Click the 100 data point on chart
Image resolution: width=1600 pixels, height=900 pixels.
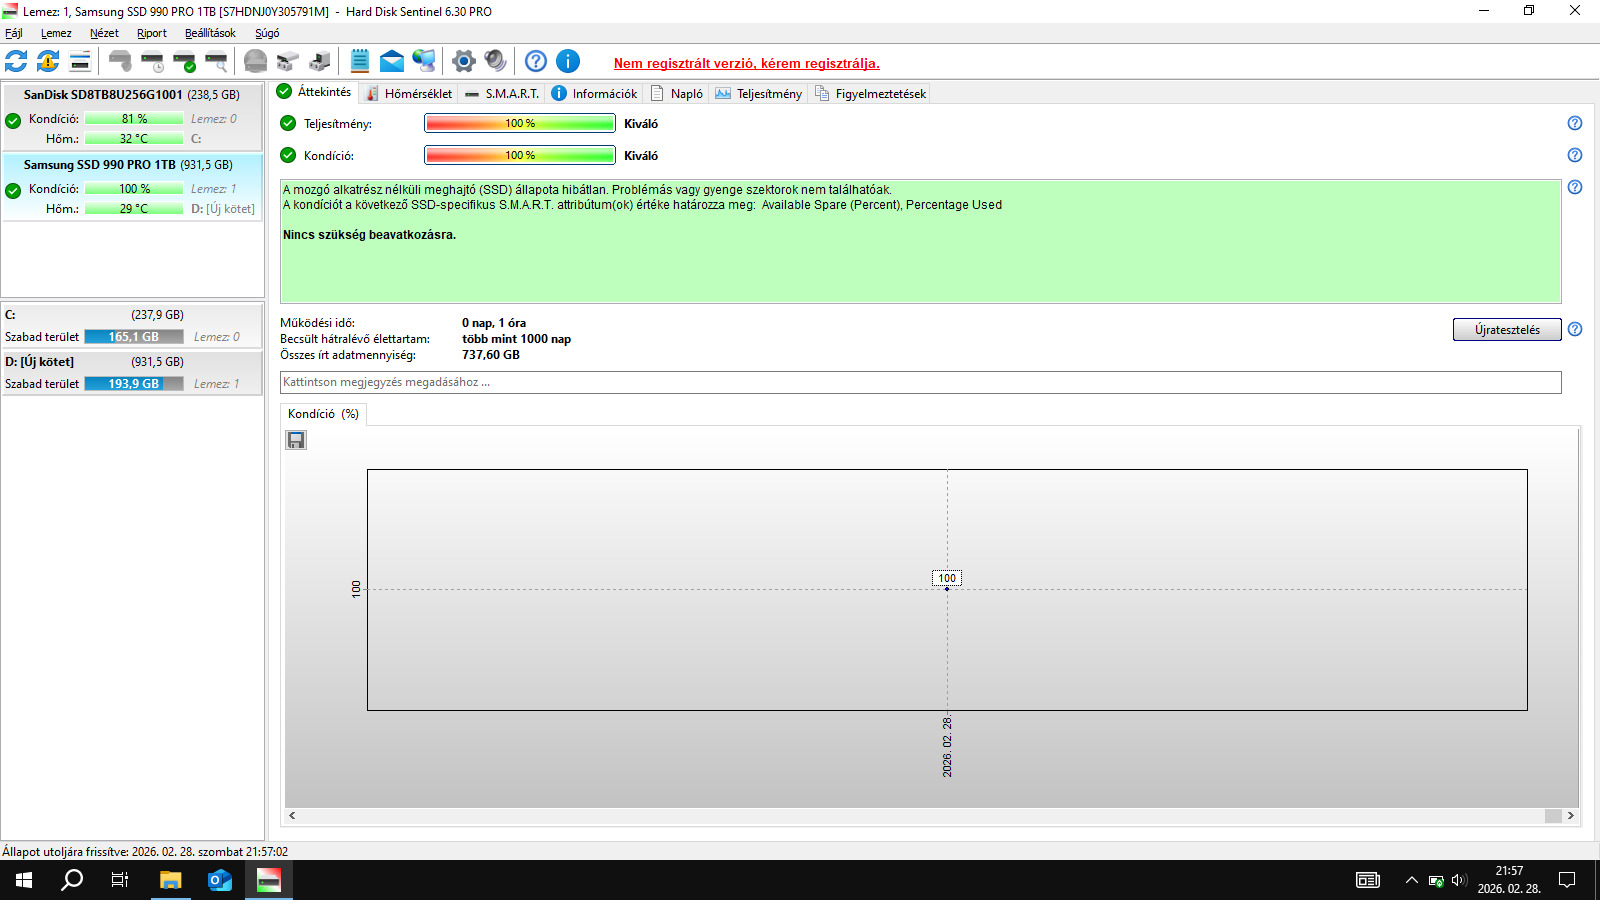[x=947, y=589]
